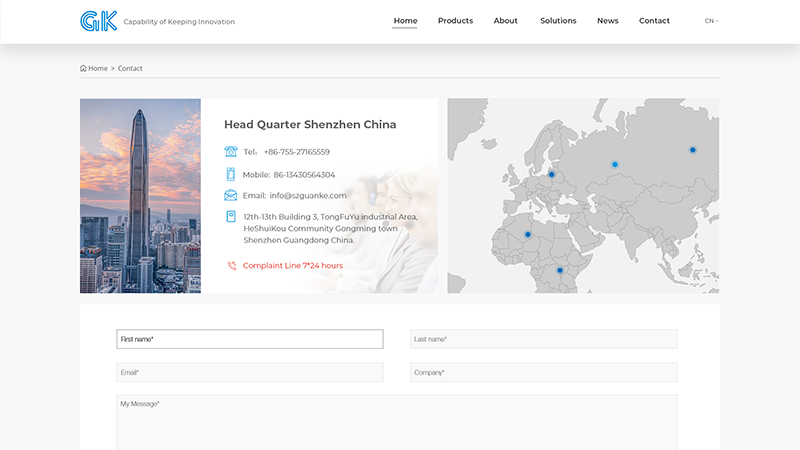800x450 pixels.
Task: Click the telephone icon beside Tel
Action: 231,152
